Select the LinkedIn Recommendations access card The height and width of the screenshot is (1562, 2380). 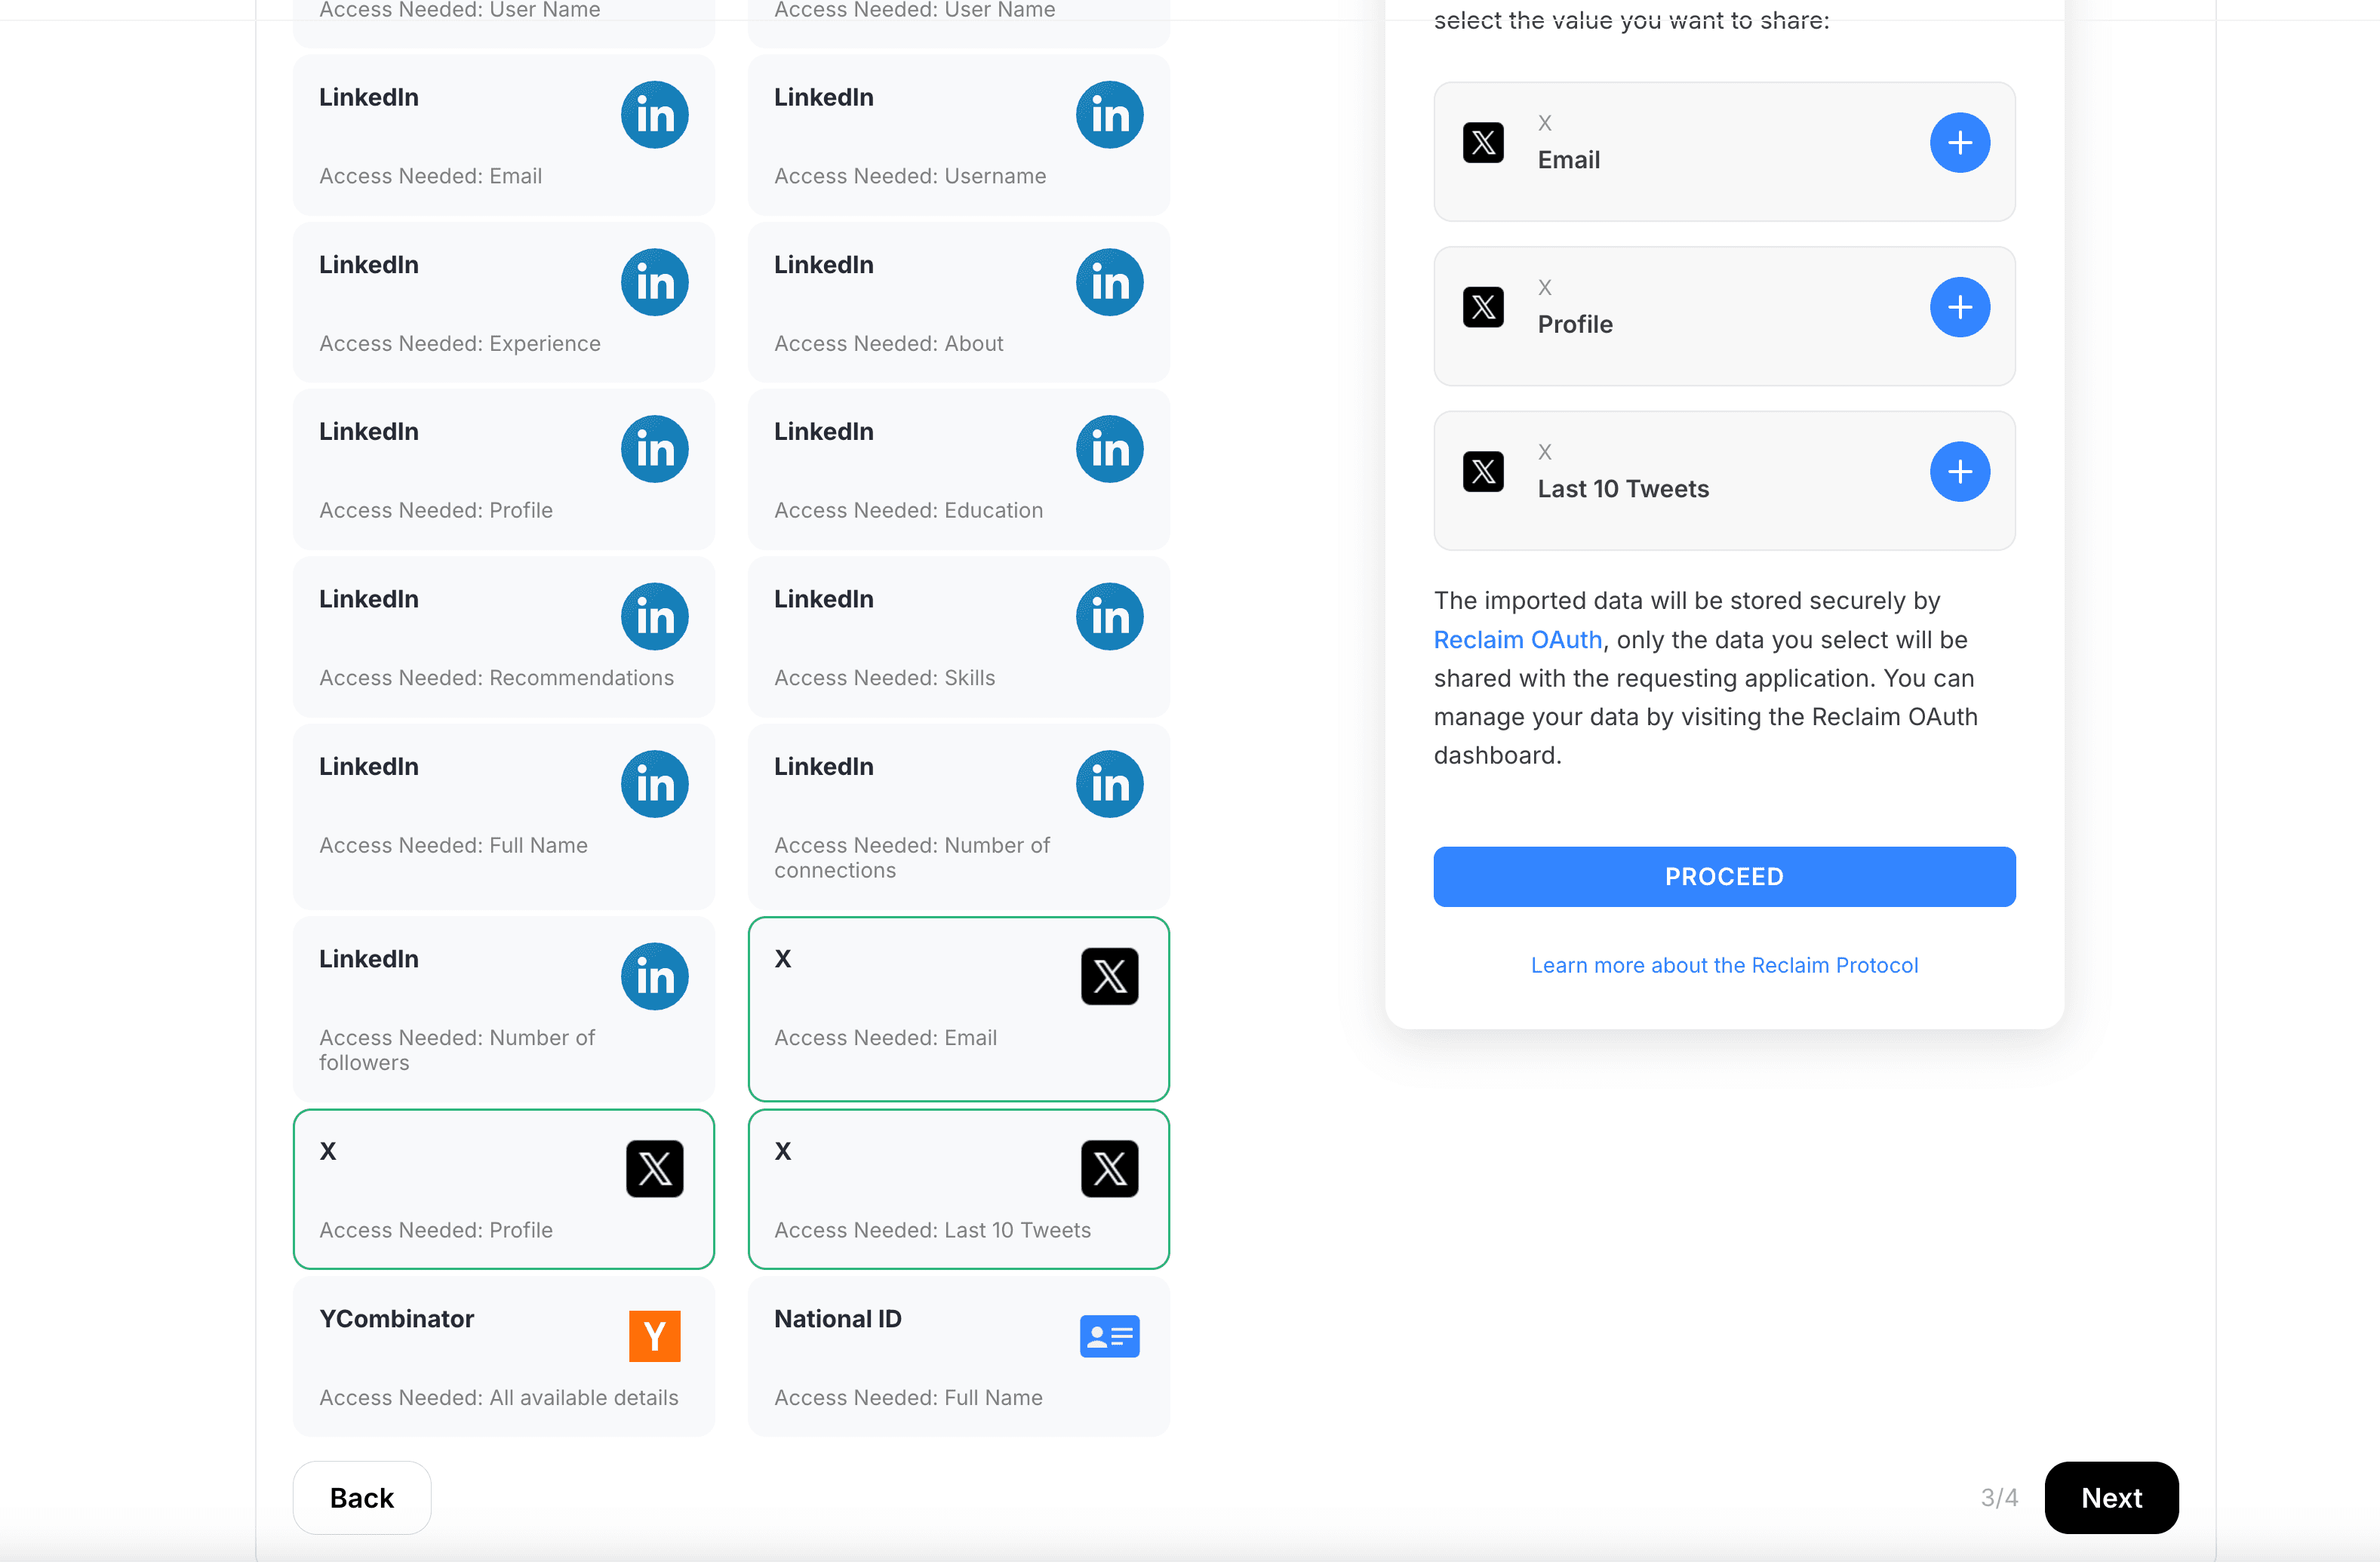pyautogui.click(x=504, y=636)
